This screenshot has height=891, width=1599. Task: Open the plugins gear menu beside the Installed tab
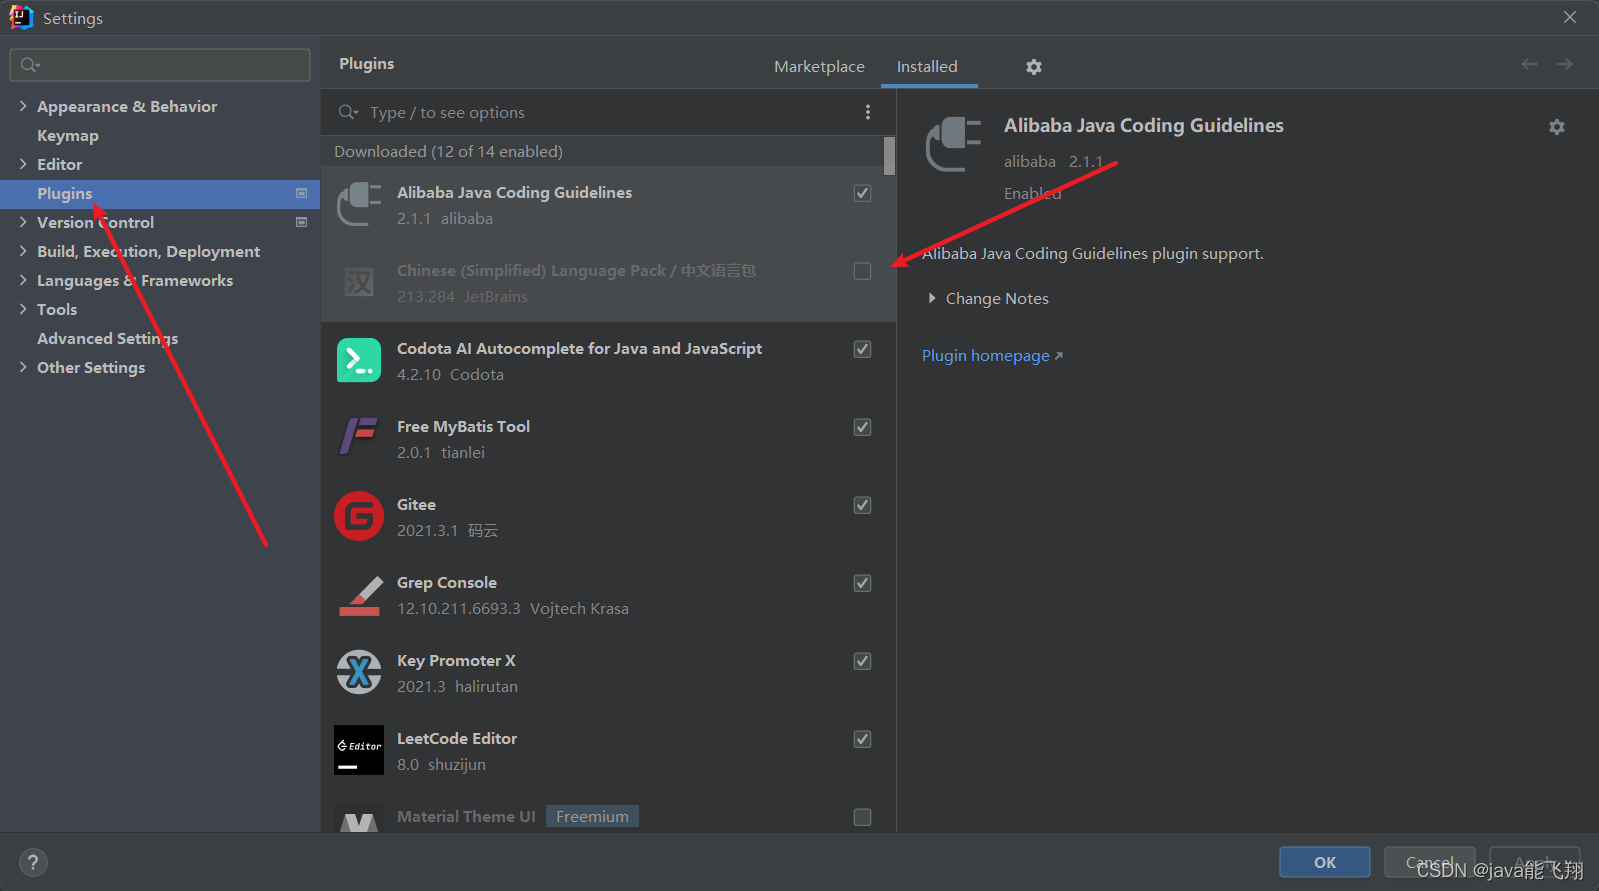click(x=1034, y=67)
